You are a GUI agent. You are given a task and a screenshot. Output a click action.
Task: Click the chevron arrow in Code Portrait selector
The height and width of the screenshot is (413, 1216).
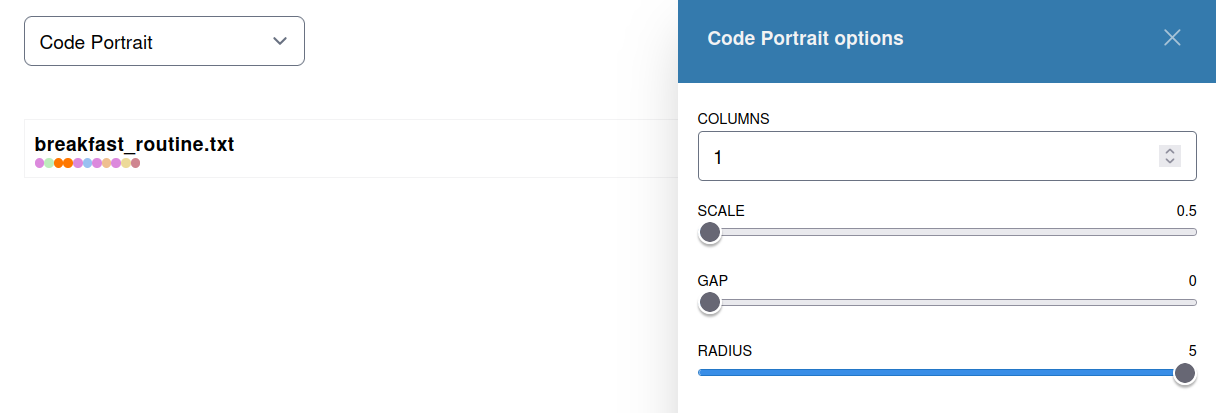[x=280, y=41]
